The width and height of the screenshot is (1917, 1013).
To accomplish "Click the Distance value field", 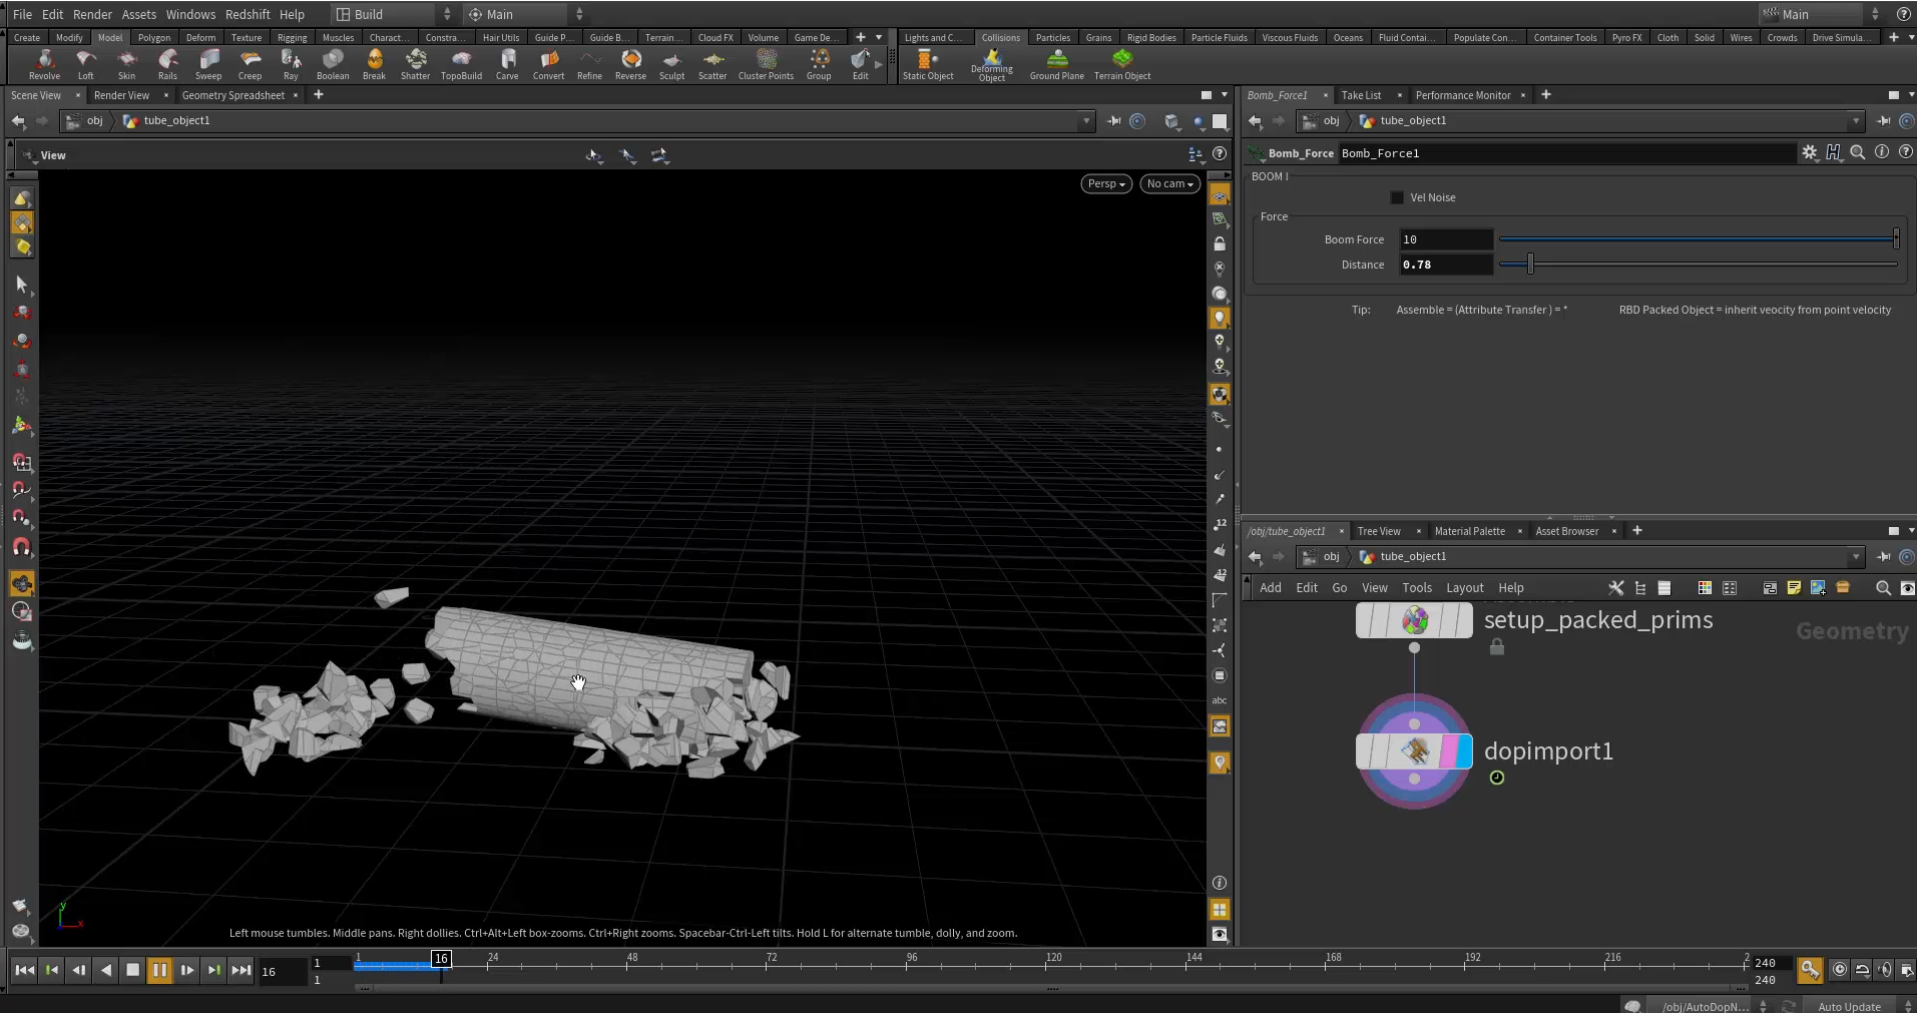I will coord(1446,265).
